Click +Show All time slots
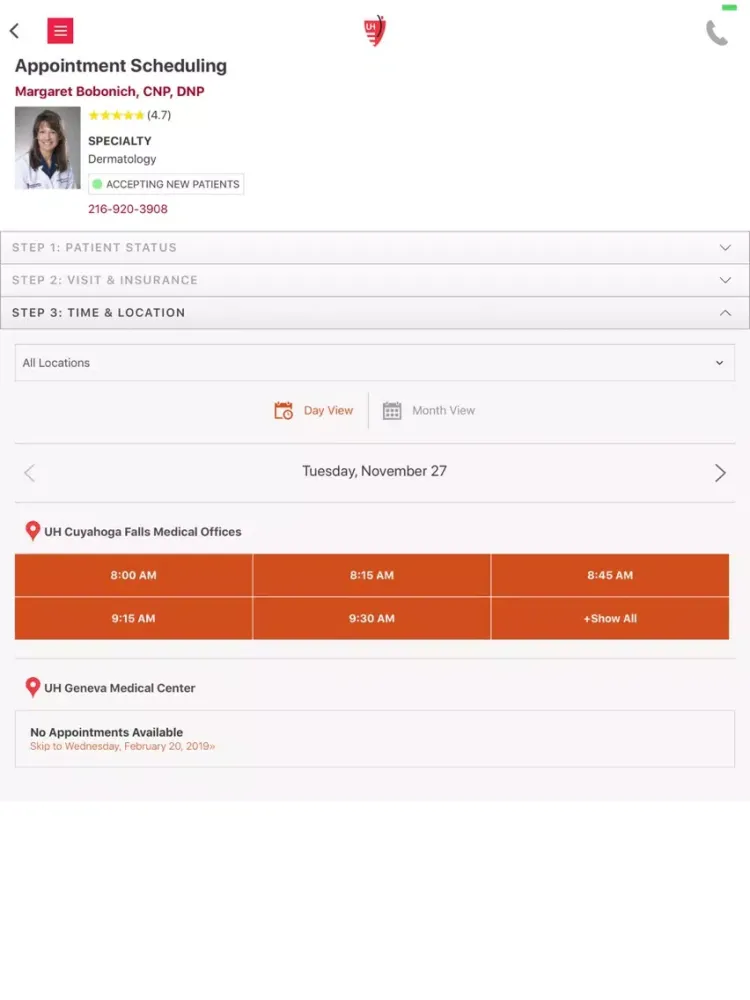 tap(610, 619)
